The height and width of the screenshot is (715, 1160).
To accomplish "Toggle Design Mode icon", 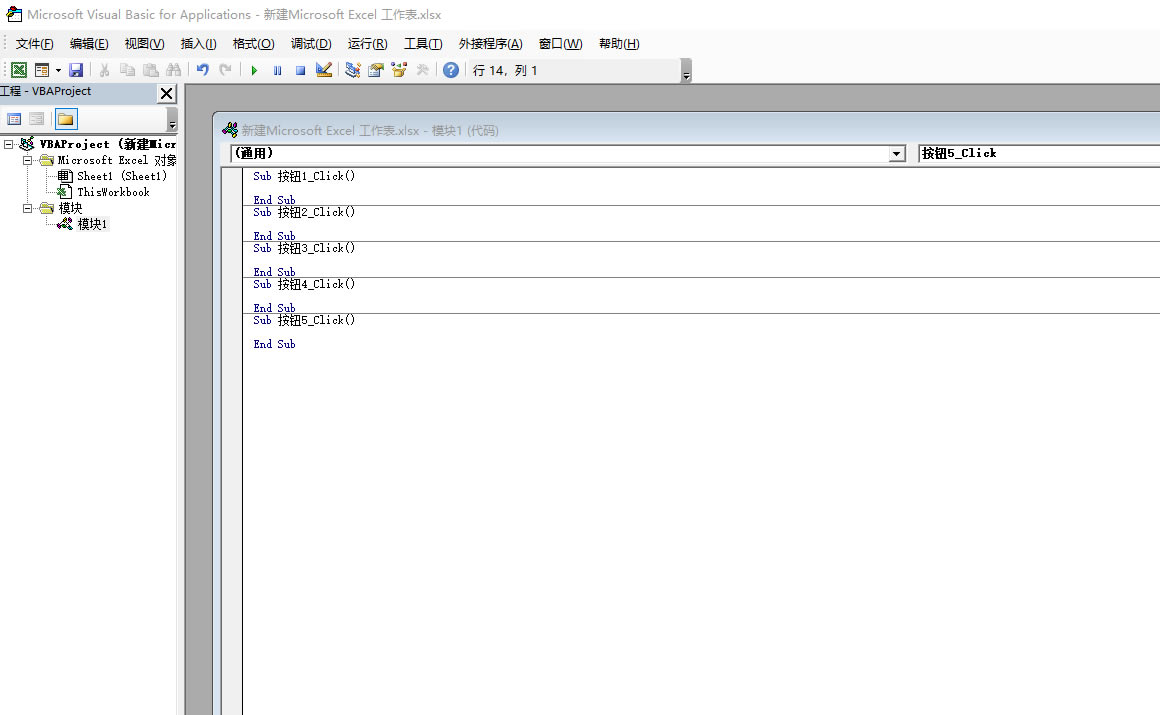I will pyautogui.click(x=324, y=70).
